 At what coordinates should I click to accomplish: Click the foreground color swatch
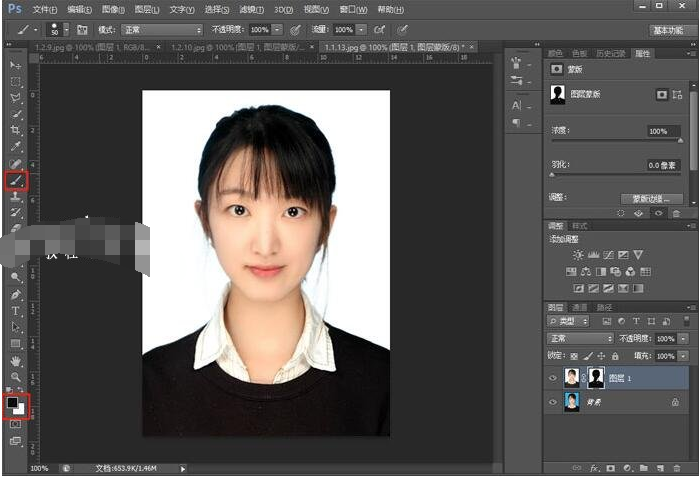coord(12,403)
